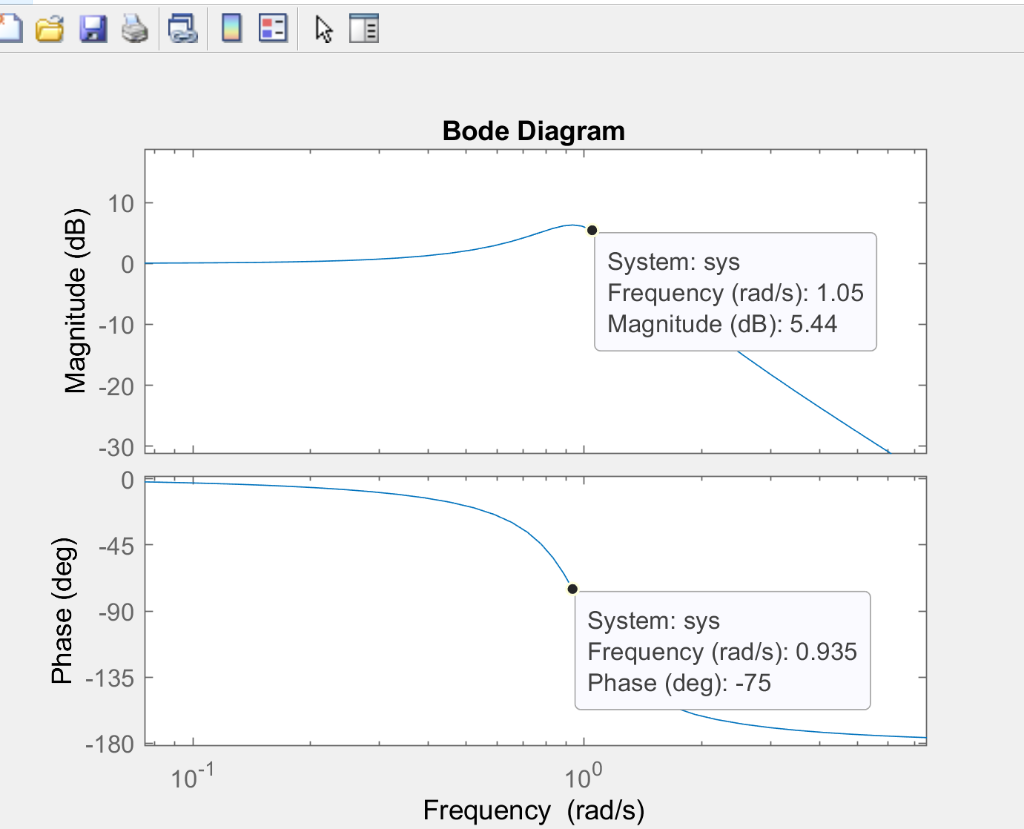
Task: Create a new figure via New icon
Action: [x=10, y=27]
